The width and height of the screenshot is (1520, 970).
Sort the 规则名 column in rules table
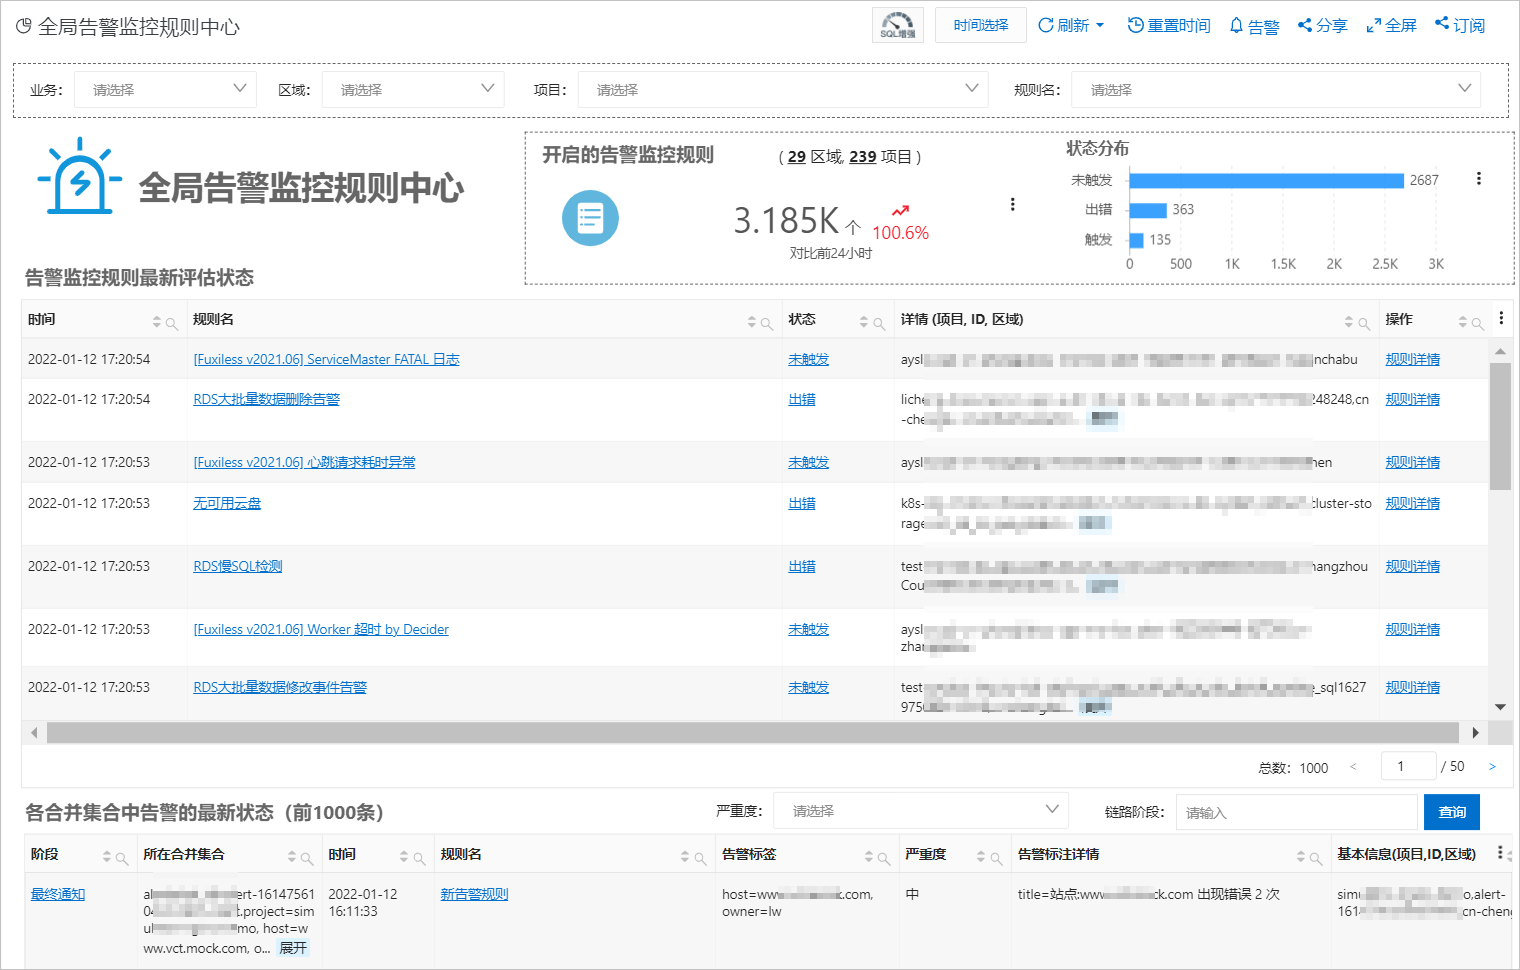[x=752, y=321]
